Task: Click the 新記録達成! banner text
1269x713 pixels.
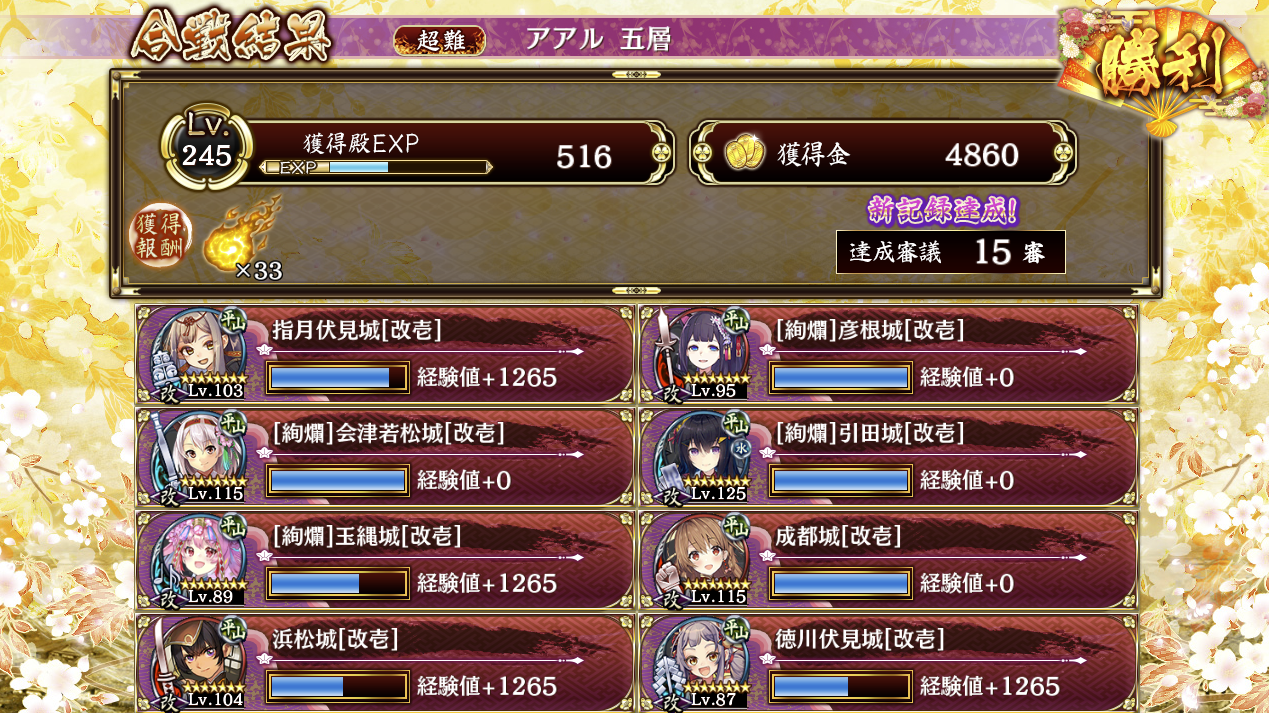Action: coord(942,210)
